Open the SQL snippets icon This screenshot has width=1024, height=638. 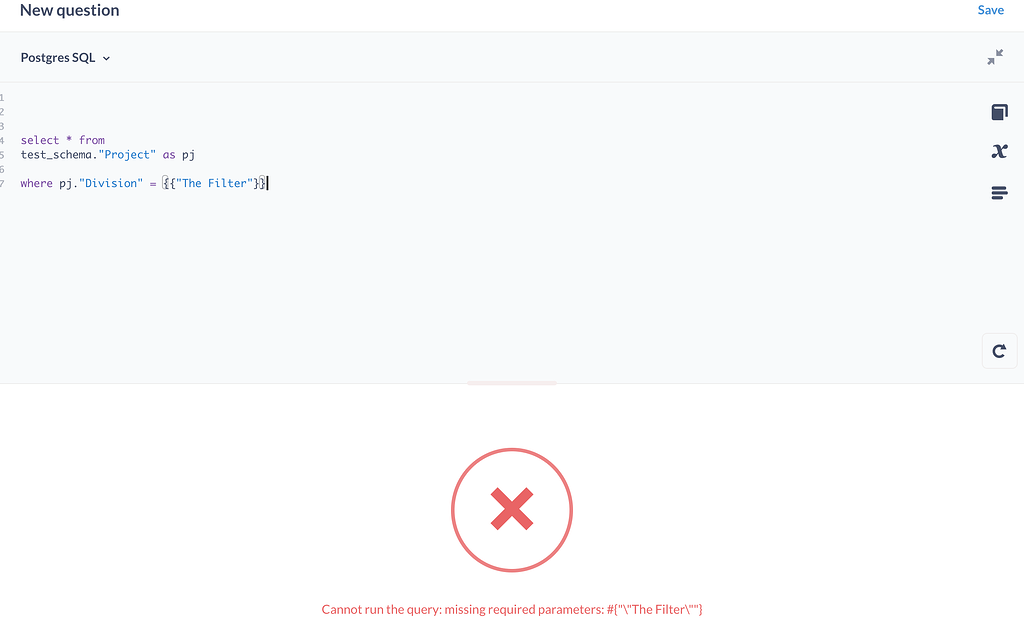tap(999, 193)
